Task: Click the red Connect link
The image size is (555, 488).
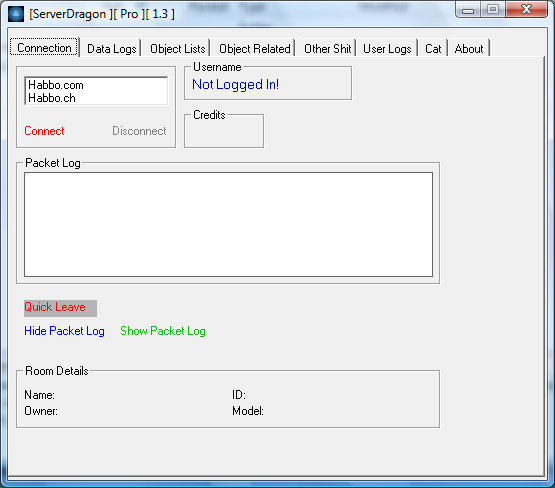Action: tap(44, 131)
